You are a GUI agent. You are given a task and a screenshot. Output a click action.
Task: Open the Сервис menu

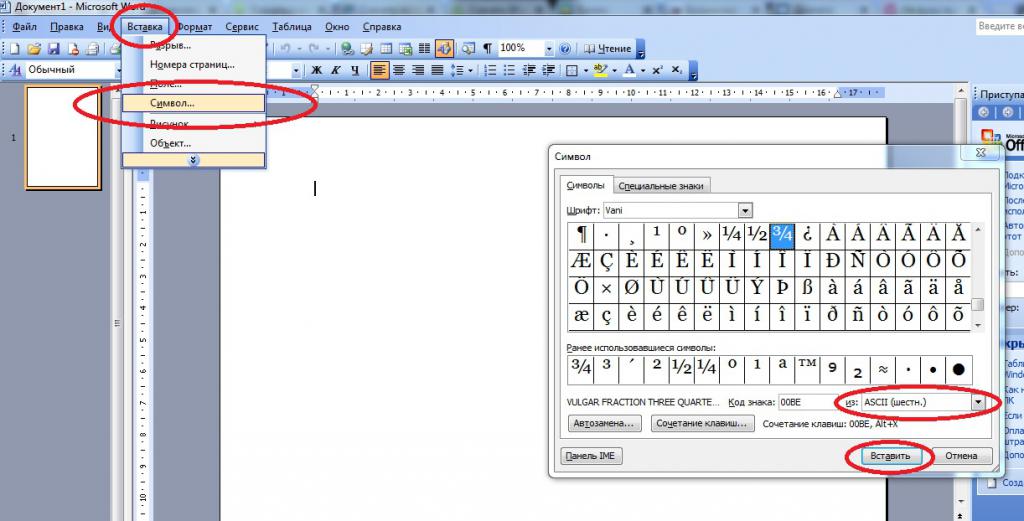[x=242, y=27]
